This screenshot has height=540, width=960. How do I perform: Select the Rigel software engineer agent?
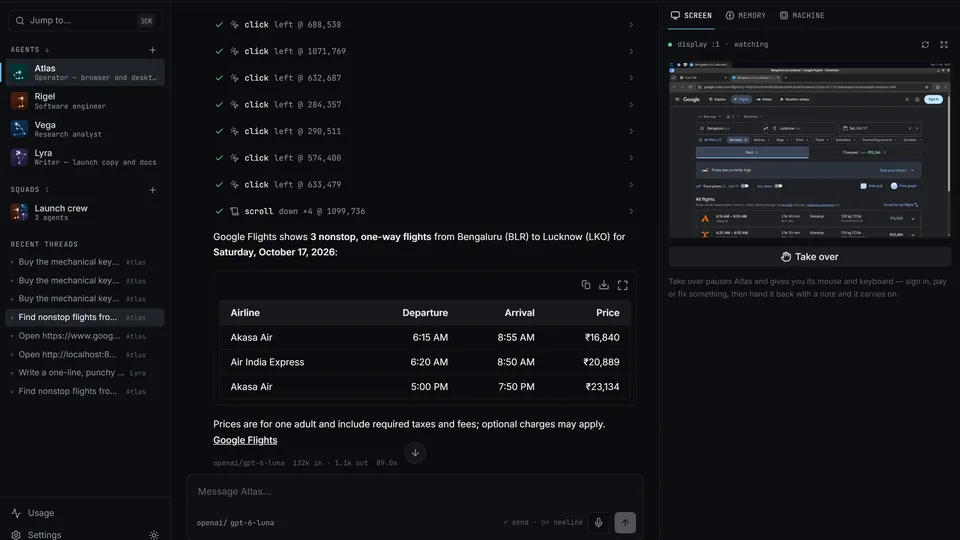click(84, 100)
